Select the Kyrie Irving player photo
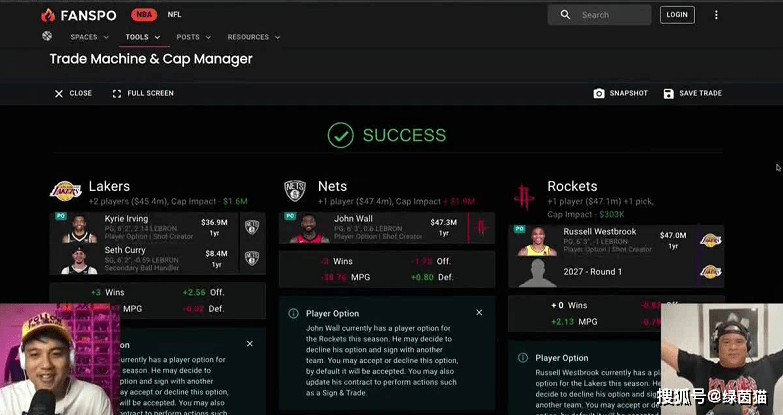 tap(79, 228)
